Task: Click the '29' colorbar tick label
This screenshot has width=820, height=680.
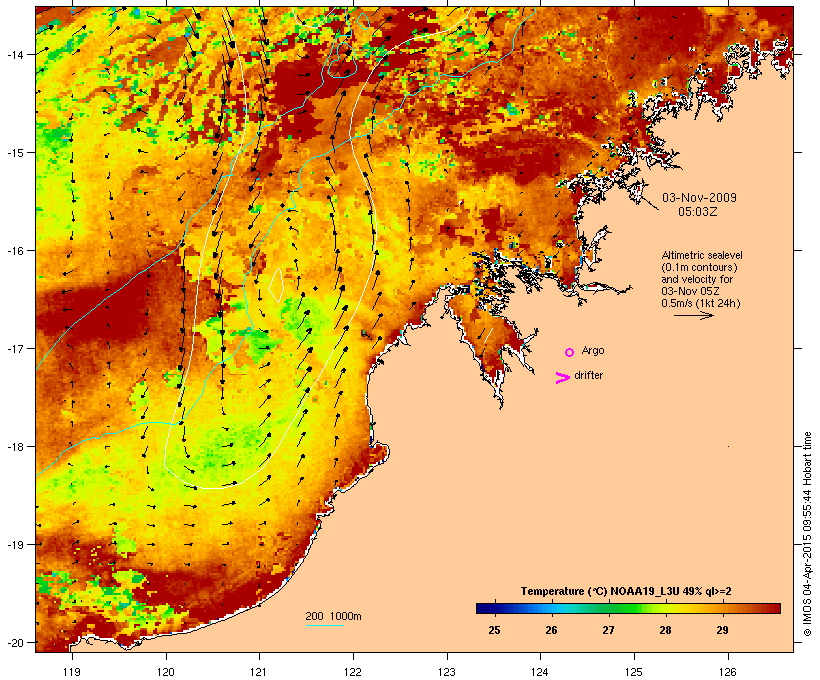Action: point(722,630)
